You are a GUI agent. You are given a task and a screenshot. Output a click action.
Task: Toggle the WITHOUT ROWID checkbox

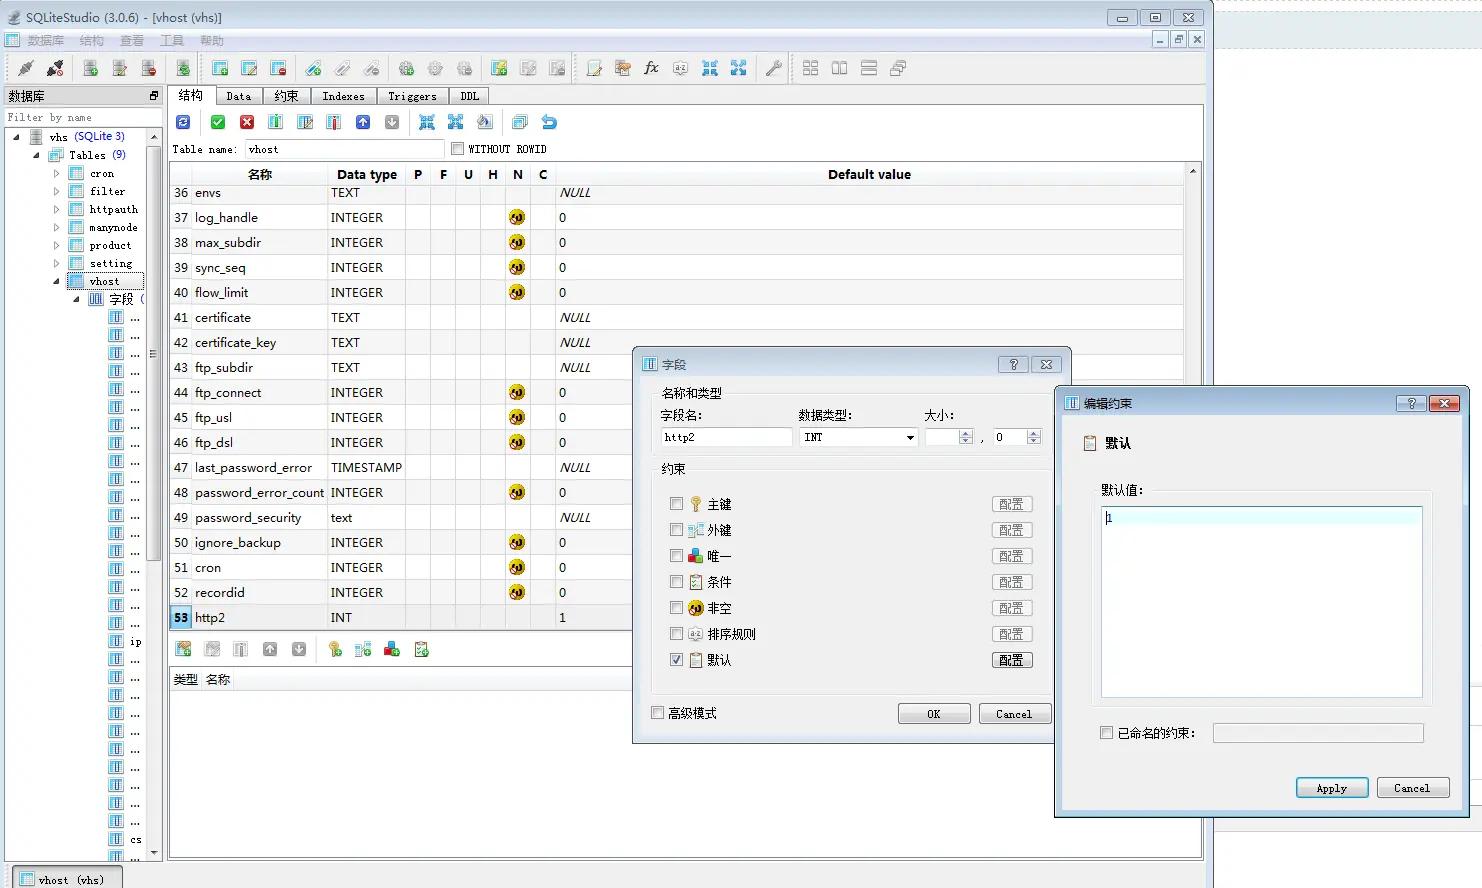click(x=457, y=149)
